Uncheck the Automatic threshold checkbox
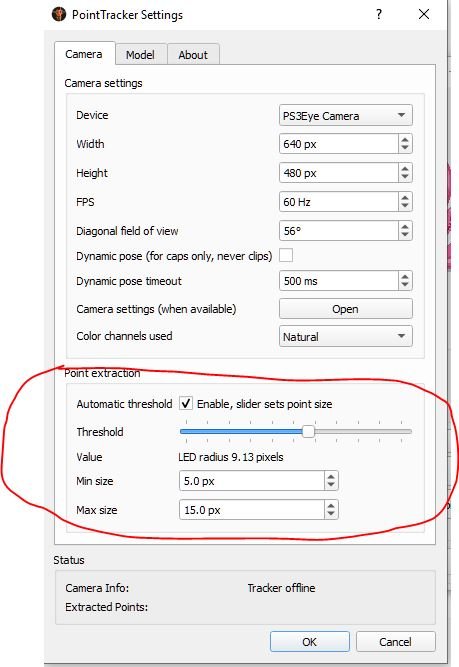 (186, 403)
